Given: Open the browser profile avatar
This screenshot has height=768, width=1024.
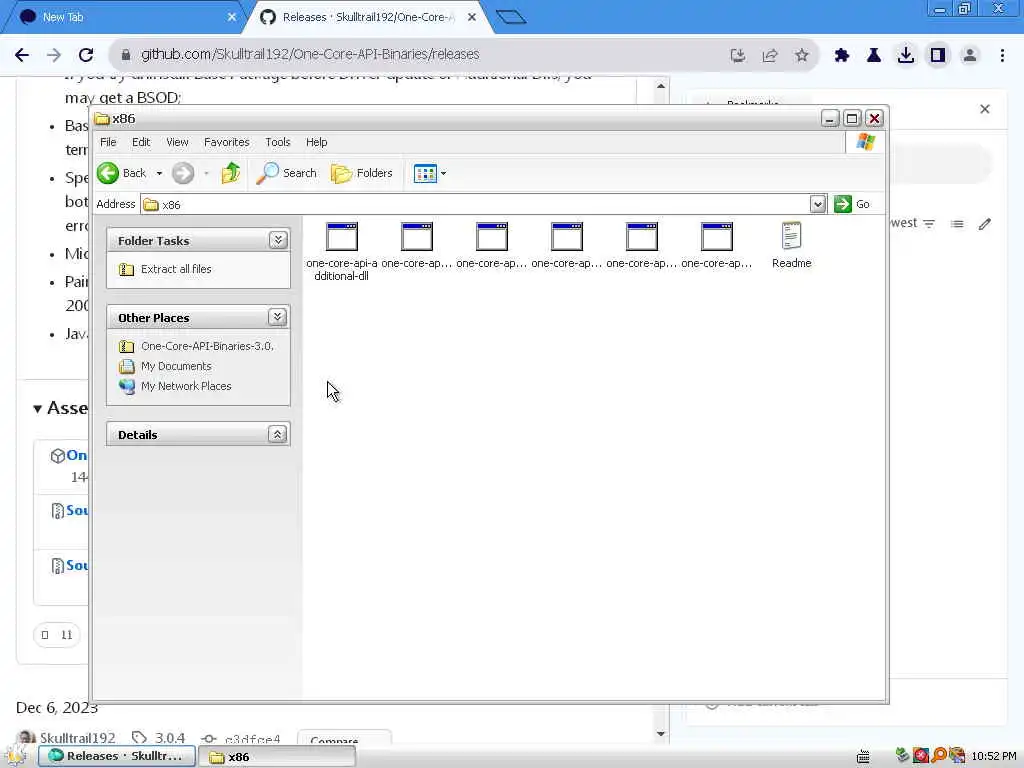Looking at the screenshot, I should [x=970, y=56].
